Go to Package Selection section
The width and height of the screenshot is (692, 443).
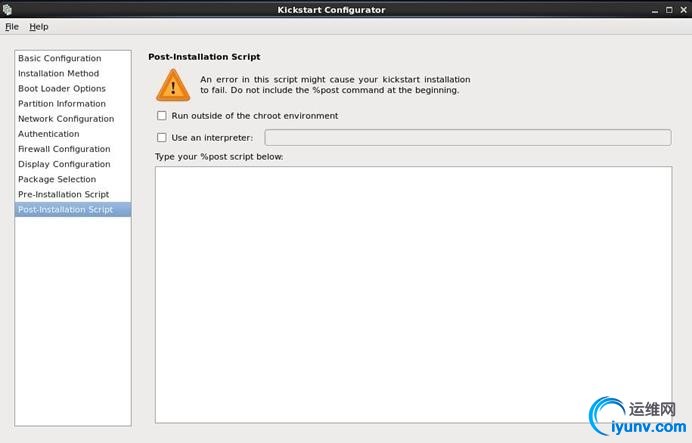73,179
